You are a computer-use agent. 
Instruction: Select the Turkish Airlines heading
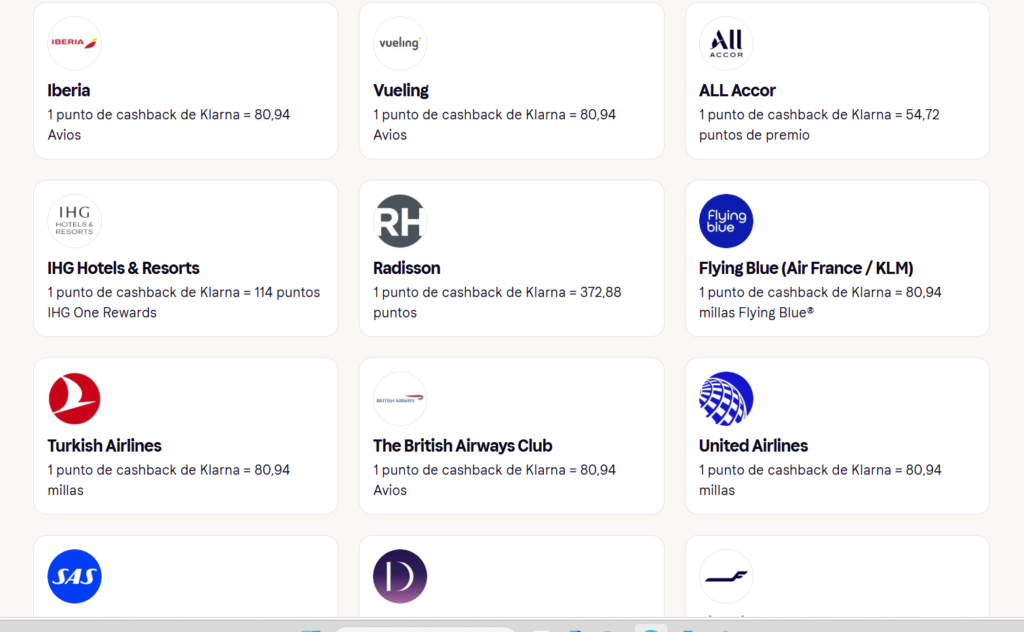[x=104, y=445]
